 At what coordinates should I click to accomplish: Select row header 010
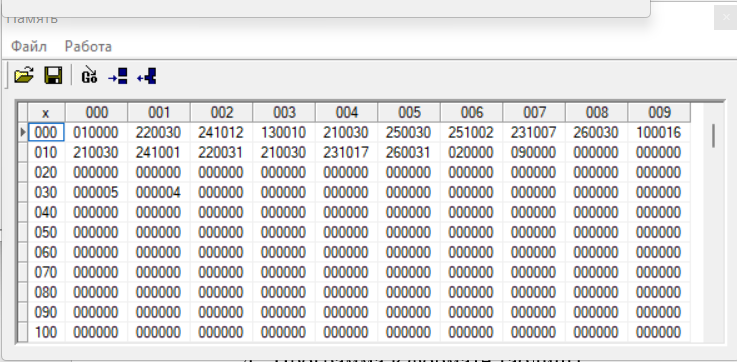46,152
